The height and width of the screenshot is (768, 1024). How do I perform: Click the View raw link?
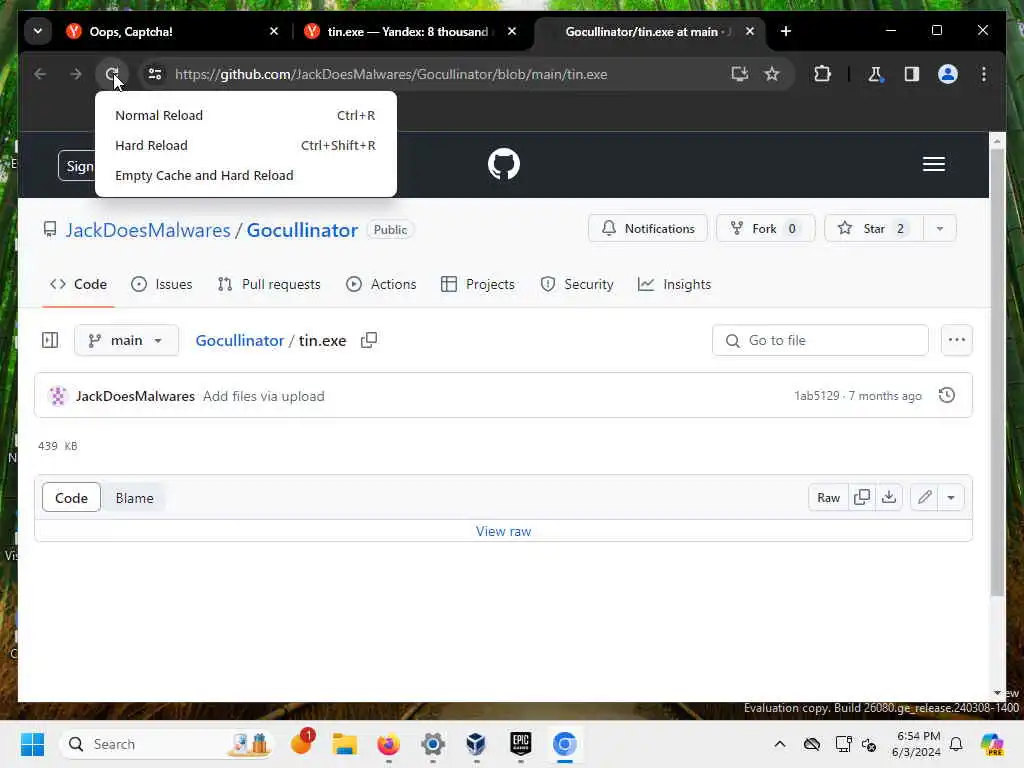pos(503,532)
